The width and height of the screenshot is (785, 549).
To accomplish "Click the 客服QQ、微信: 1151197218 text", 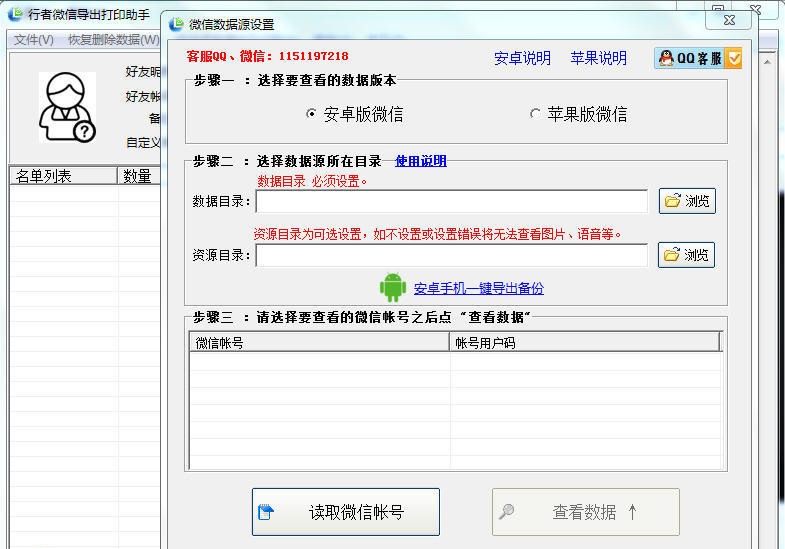I will [267, 56].
